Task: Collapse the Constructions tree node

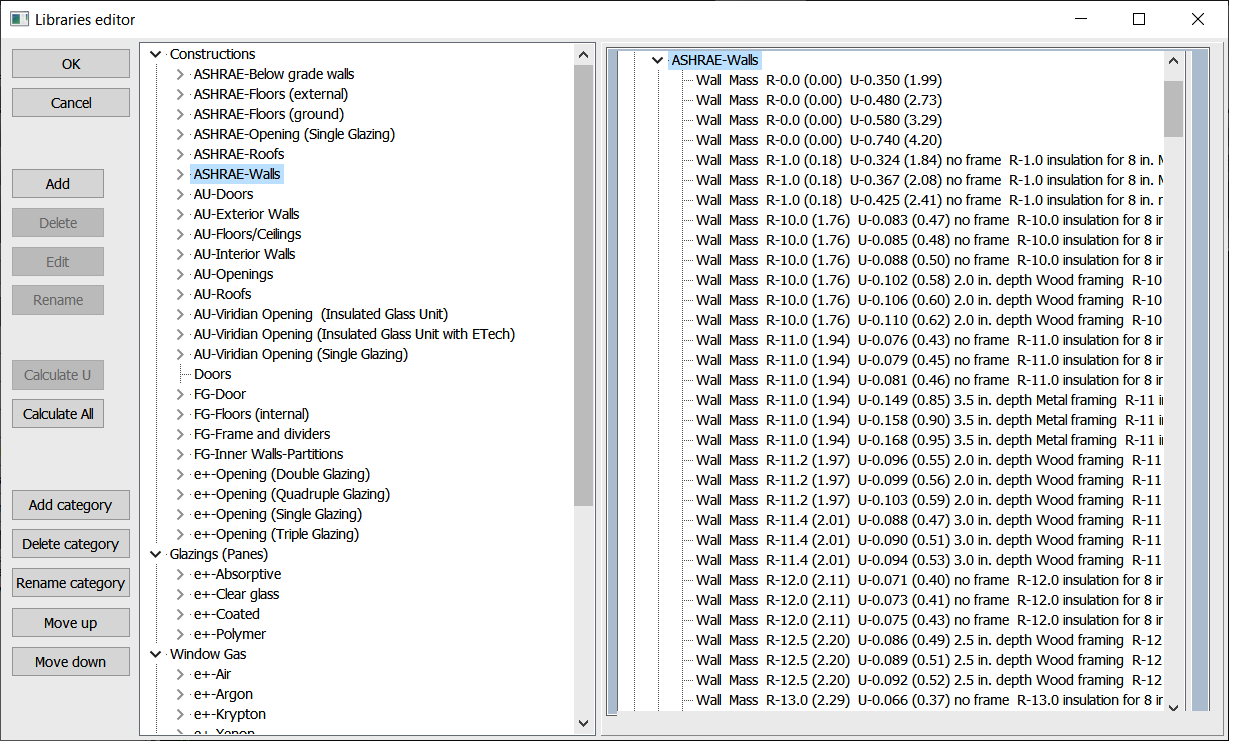Action: (x=156, y=54)
